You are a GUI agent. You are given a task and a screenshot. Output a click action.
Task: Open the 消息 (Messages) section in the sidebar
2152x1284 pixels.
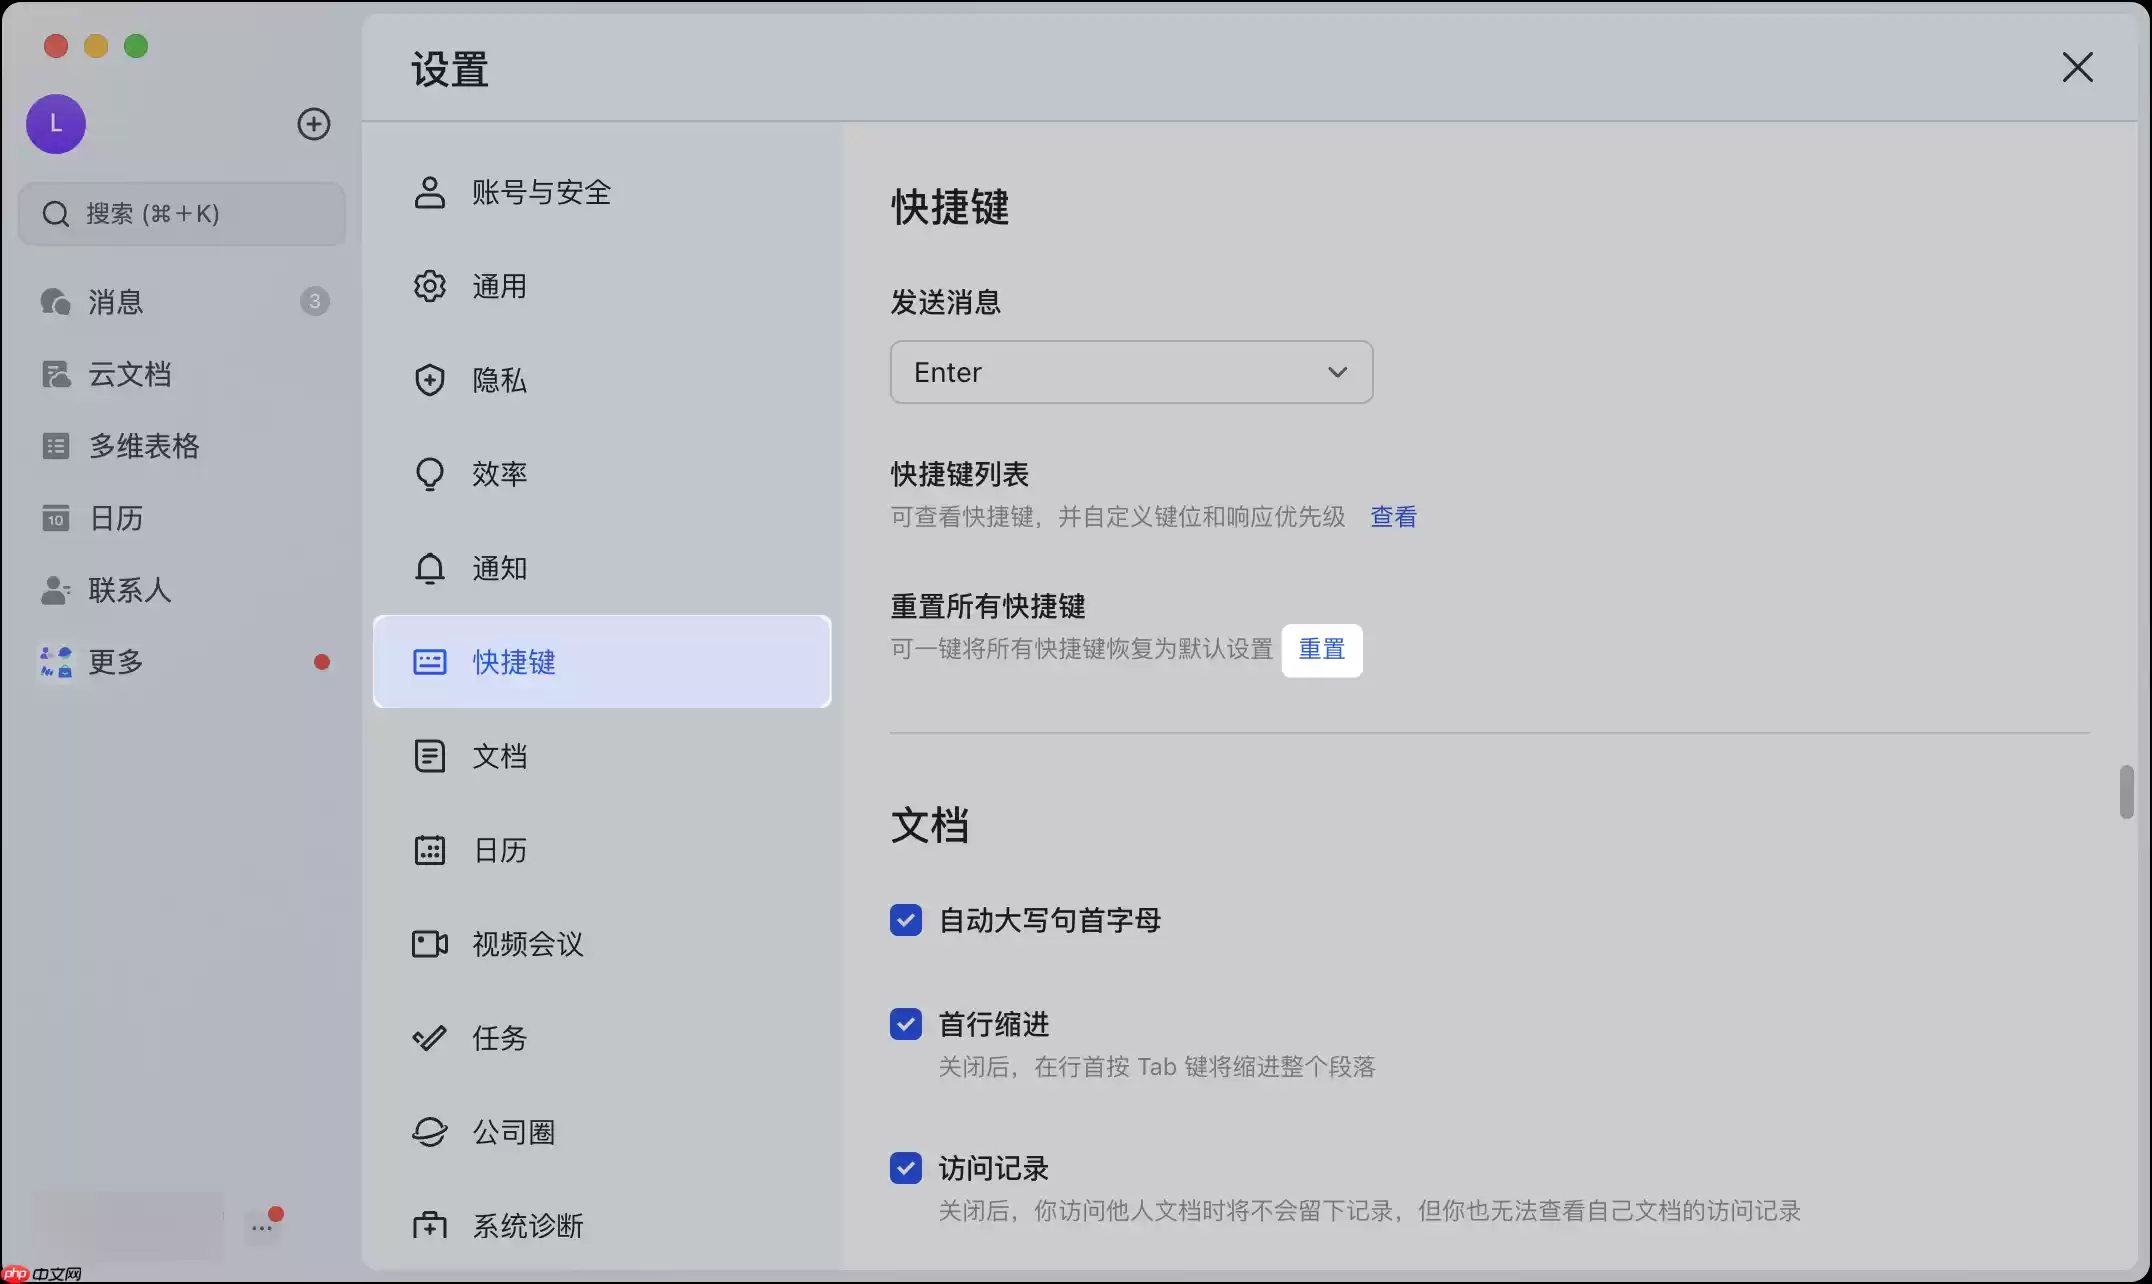(115, 301)
